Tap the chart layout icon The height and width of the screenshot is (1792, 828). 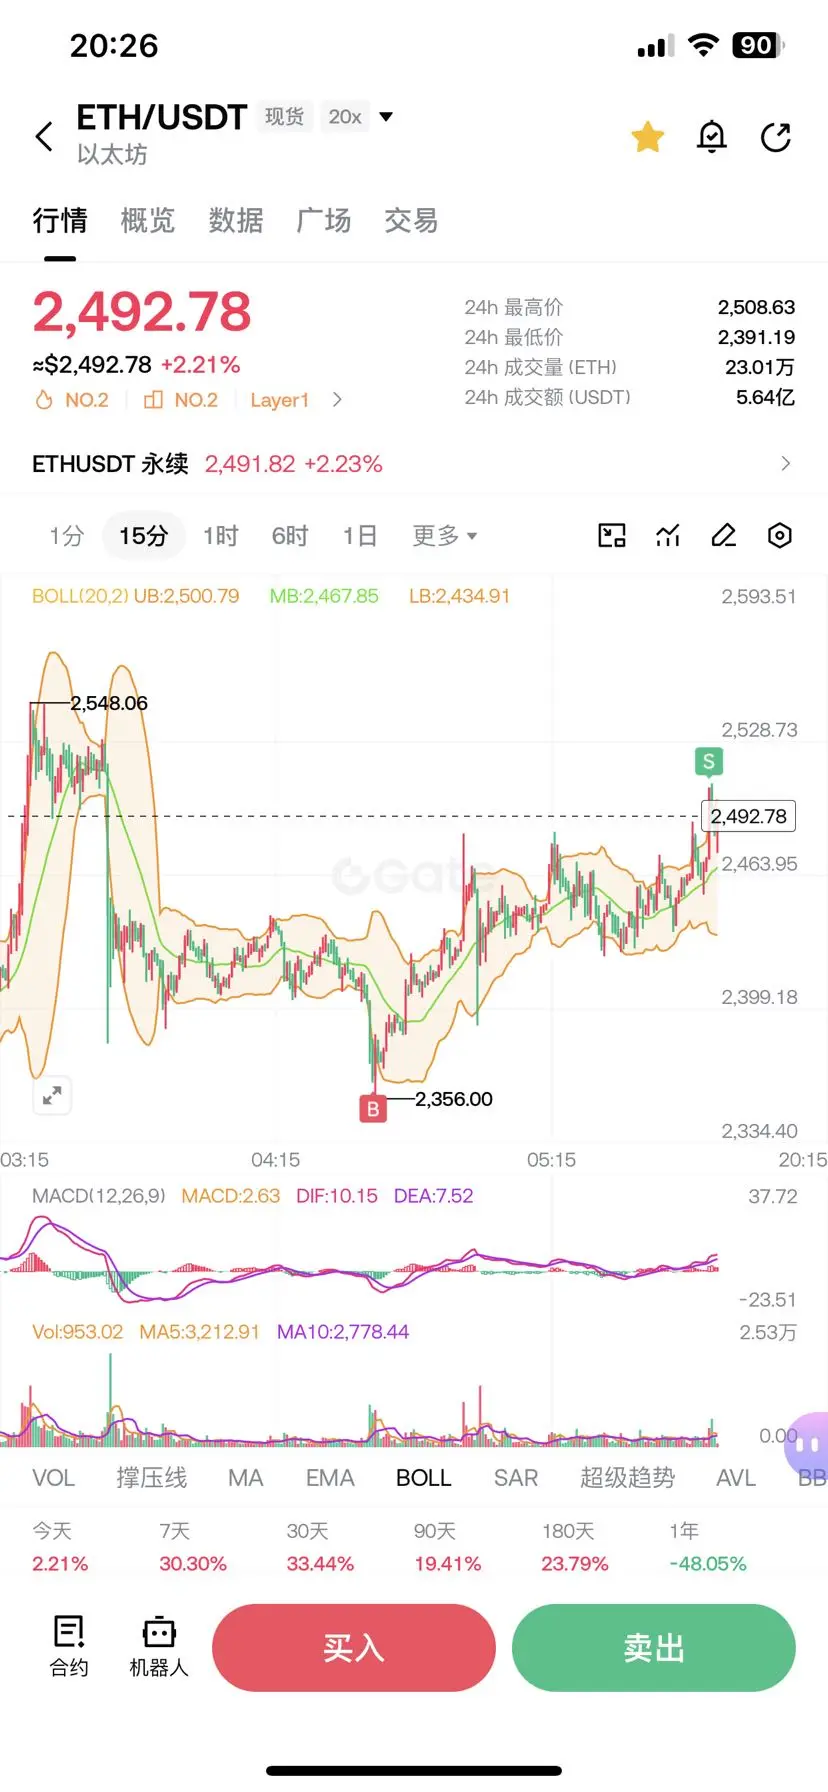click(x=612, y=536)
